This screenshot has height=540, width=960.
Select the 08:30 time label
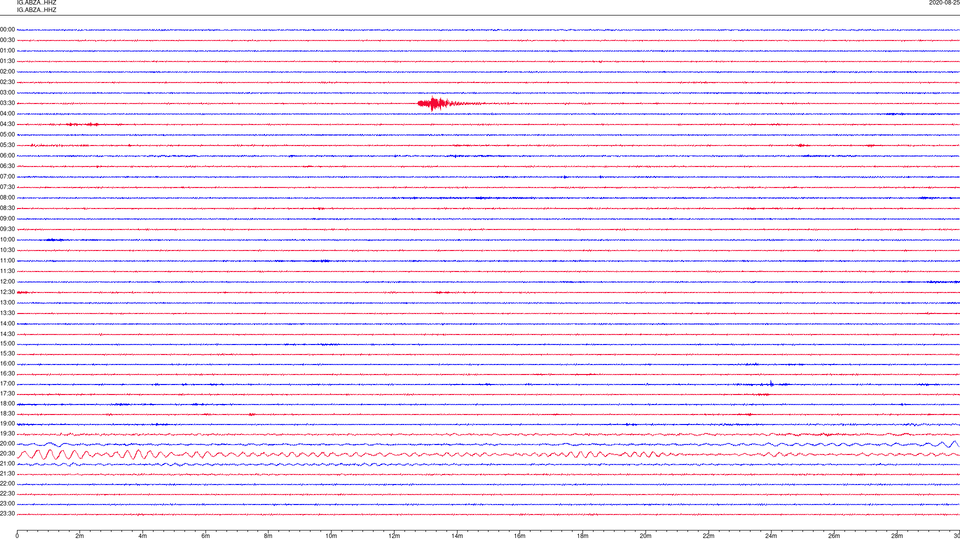[7, 208]
